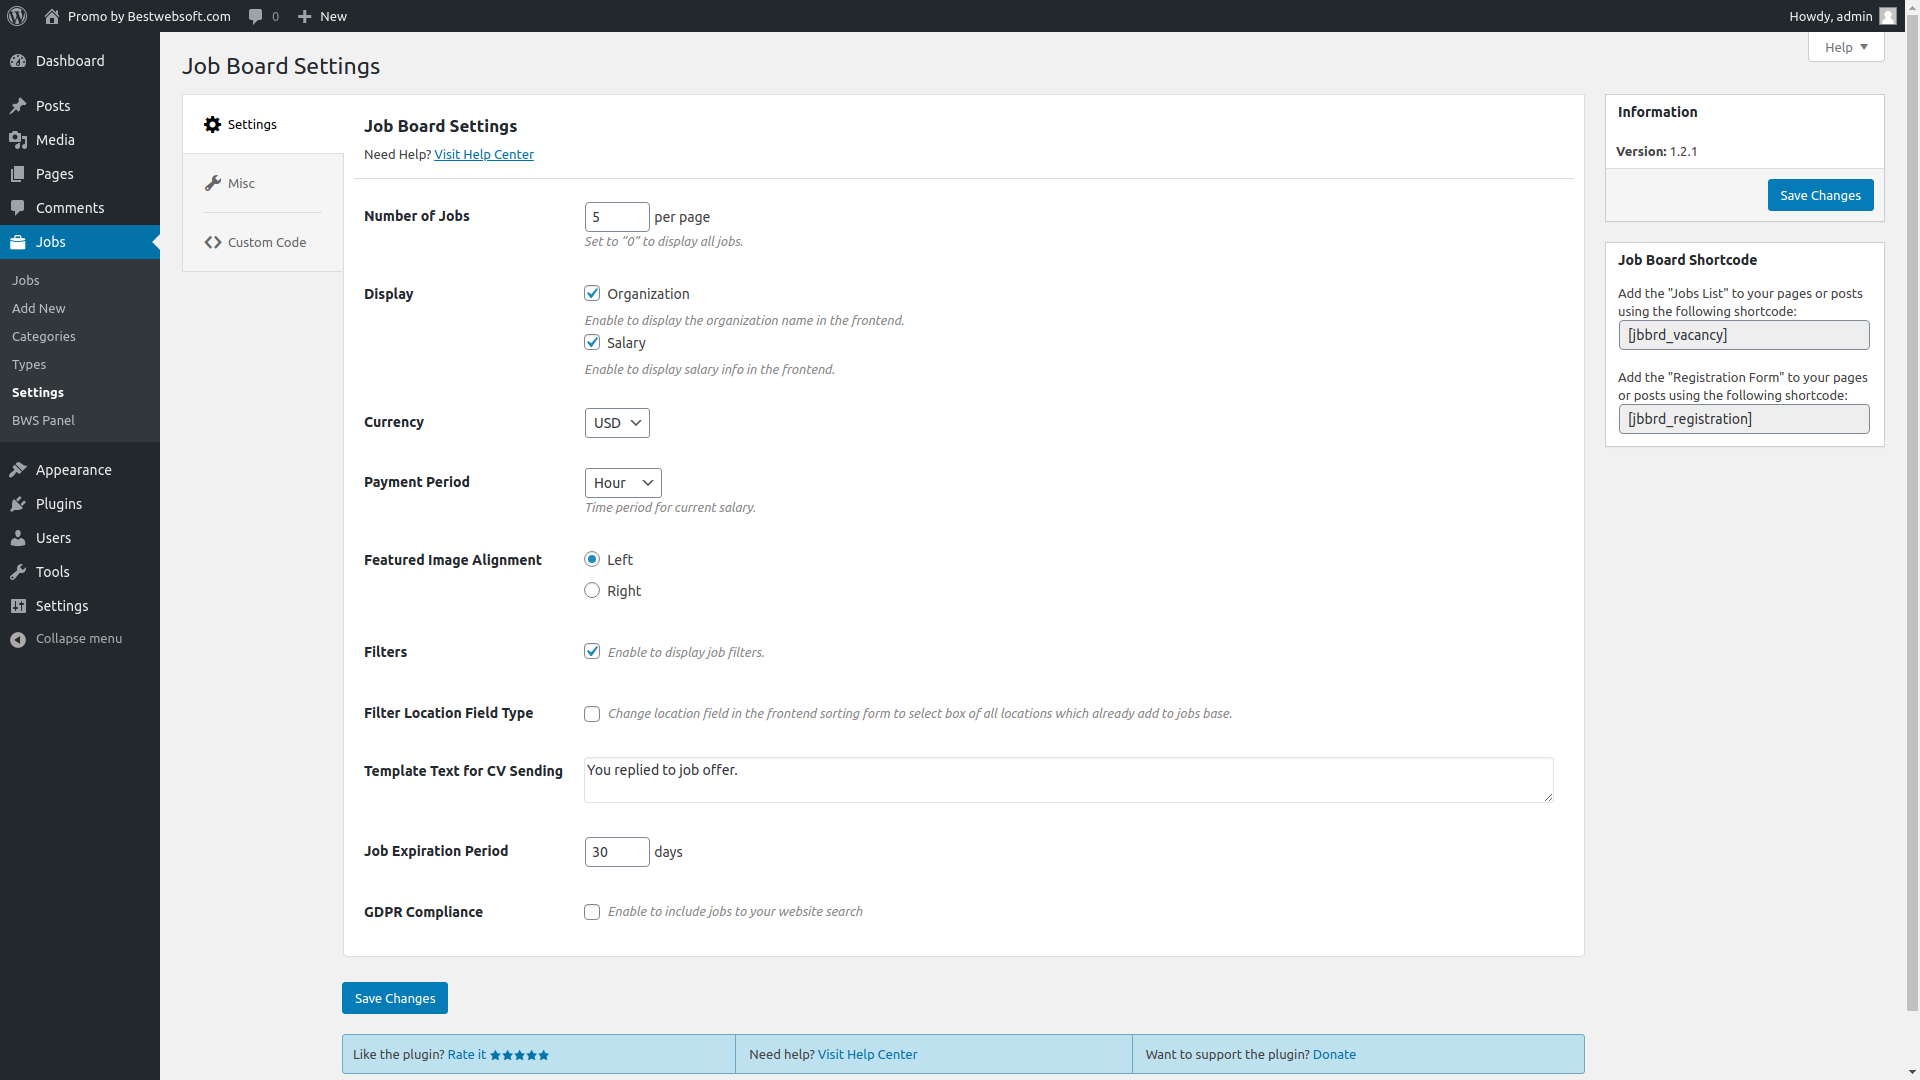1920x1080 pixels.
Task: Change the Payment Period dropdown
Action: click(622, 482)
